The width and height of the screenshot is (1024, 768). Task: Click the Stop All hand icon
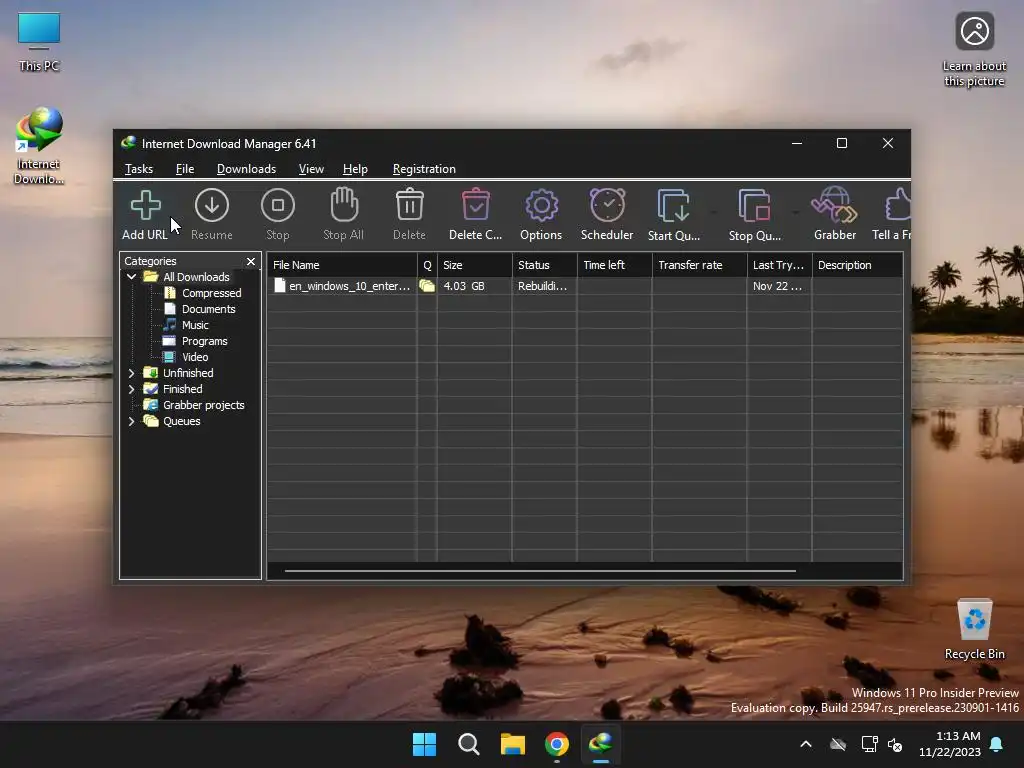(x=344, y=205)
